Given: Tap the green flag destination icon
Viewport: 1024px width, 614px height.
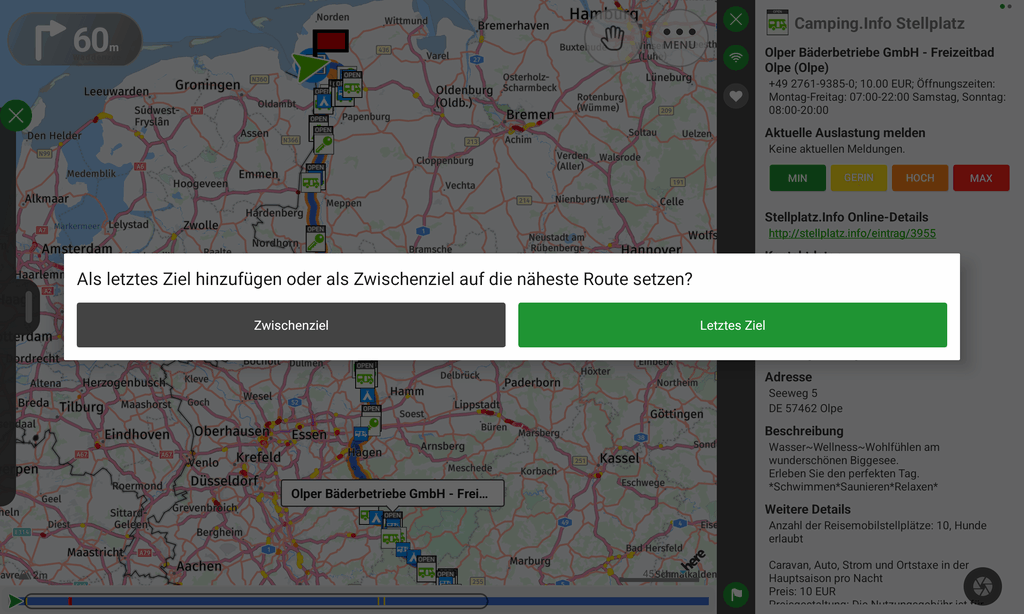Looking at the screenshot, I should pyautogui.click(x=736, y=594).
